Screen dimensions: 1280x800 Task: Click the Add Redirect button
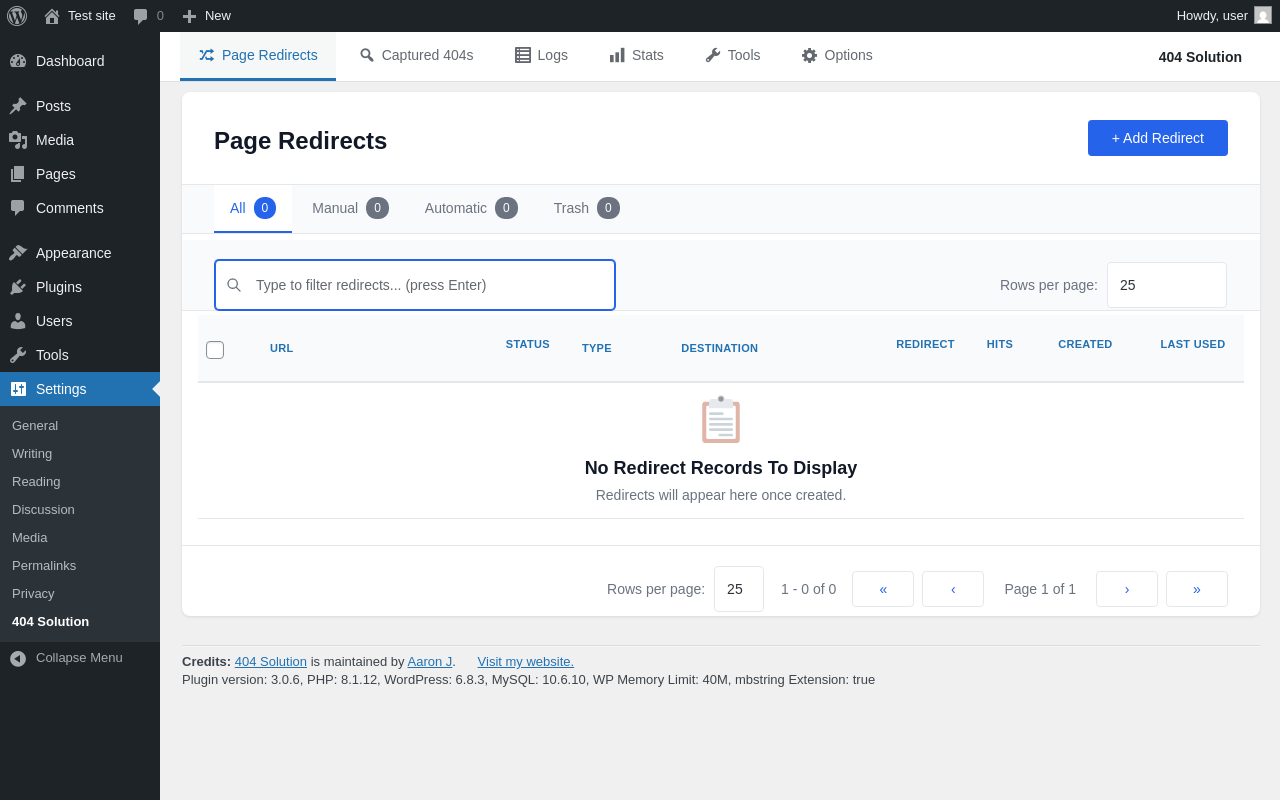pos(1157,138)
